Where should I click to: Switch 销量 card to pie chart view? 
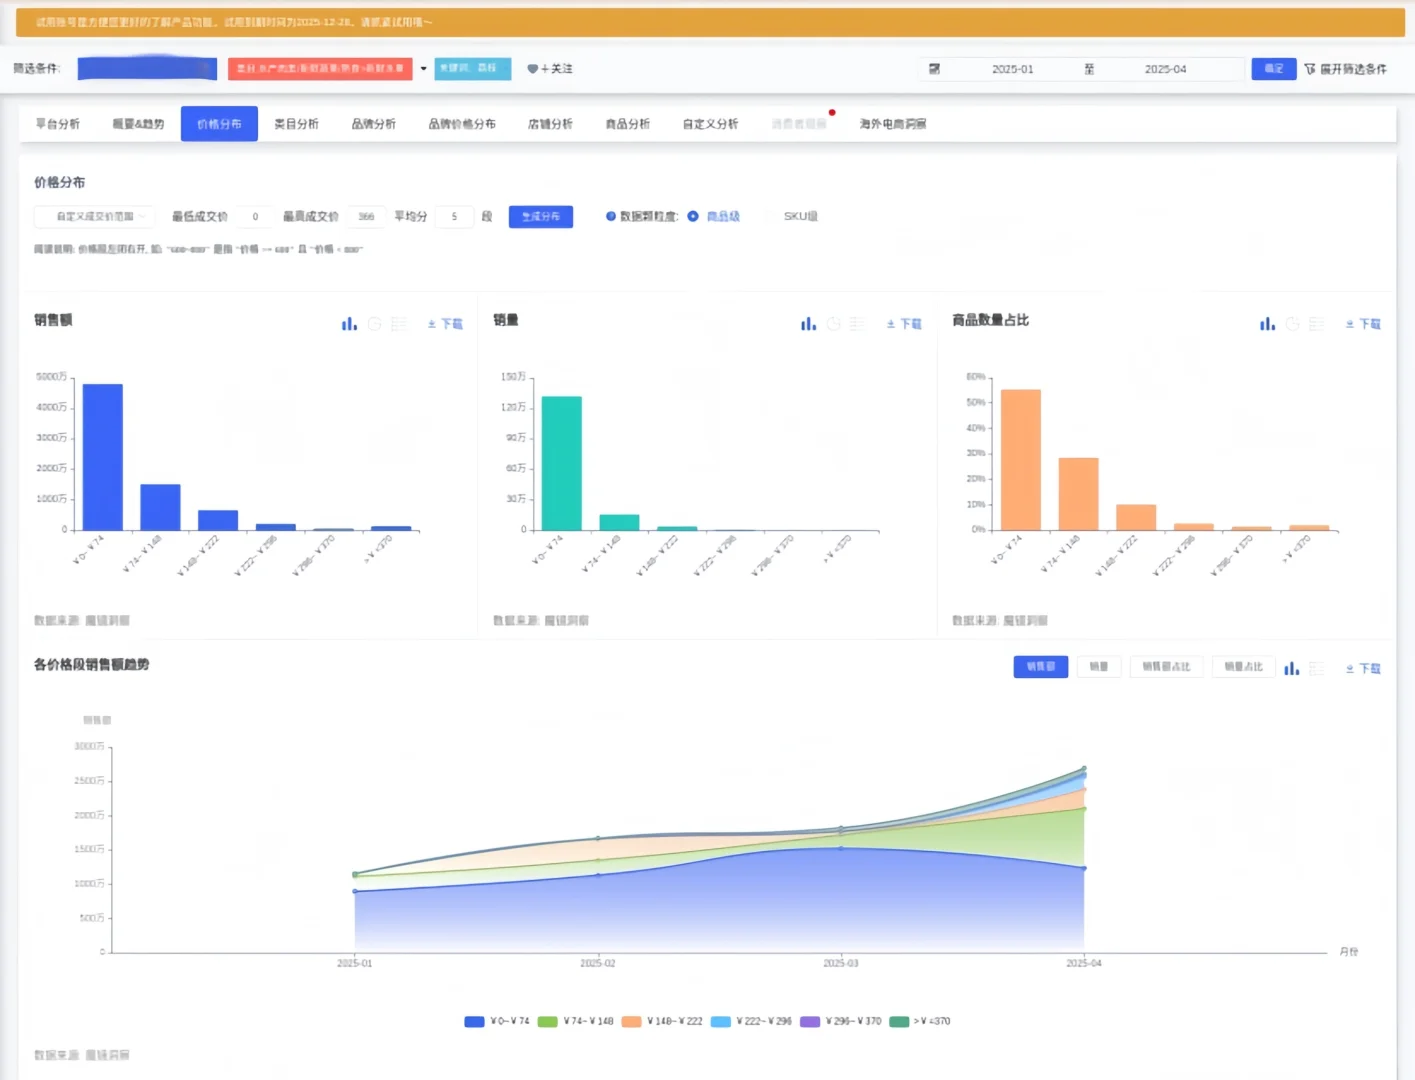click(834, 324)
